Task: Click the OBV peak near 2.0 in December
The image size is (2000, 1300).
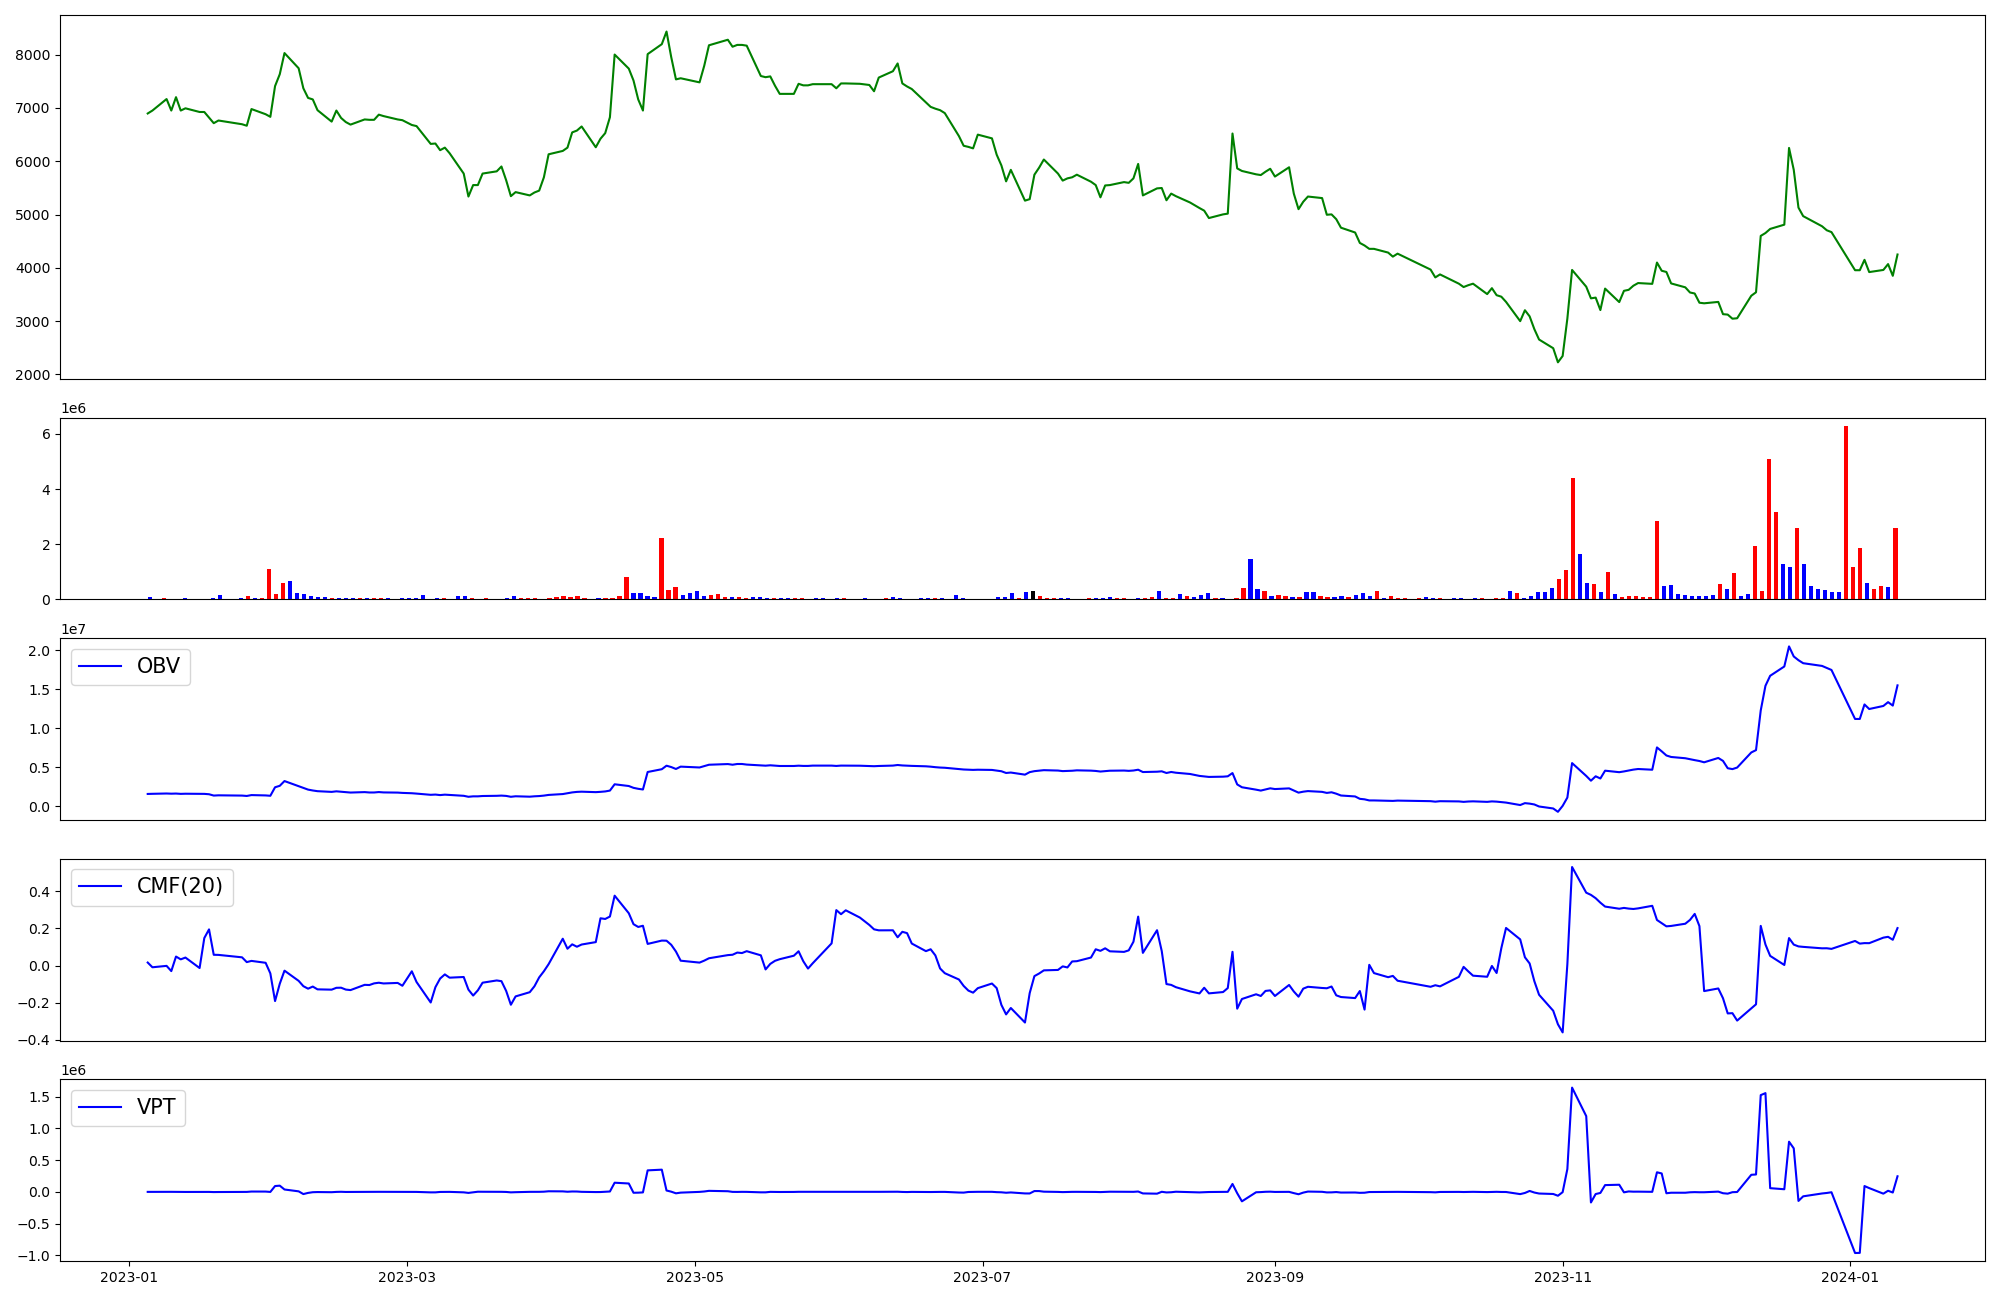Action: click(x=1789, y=646)
